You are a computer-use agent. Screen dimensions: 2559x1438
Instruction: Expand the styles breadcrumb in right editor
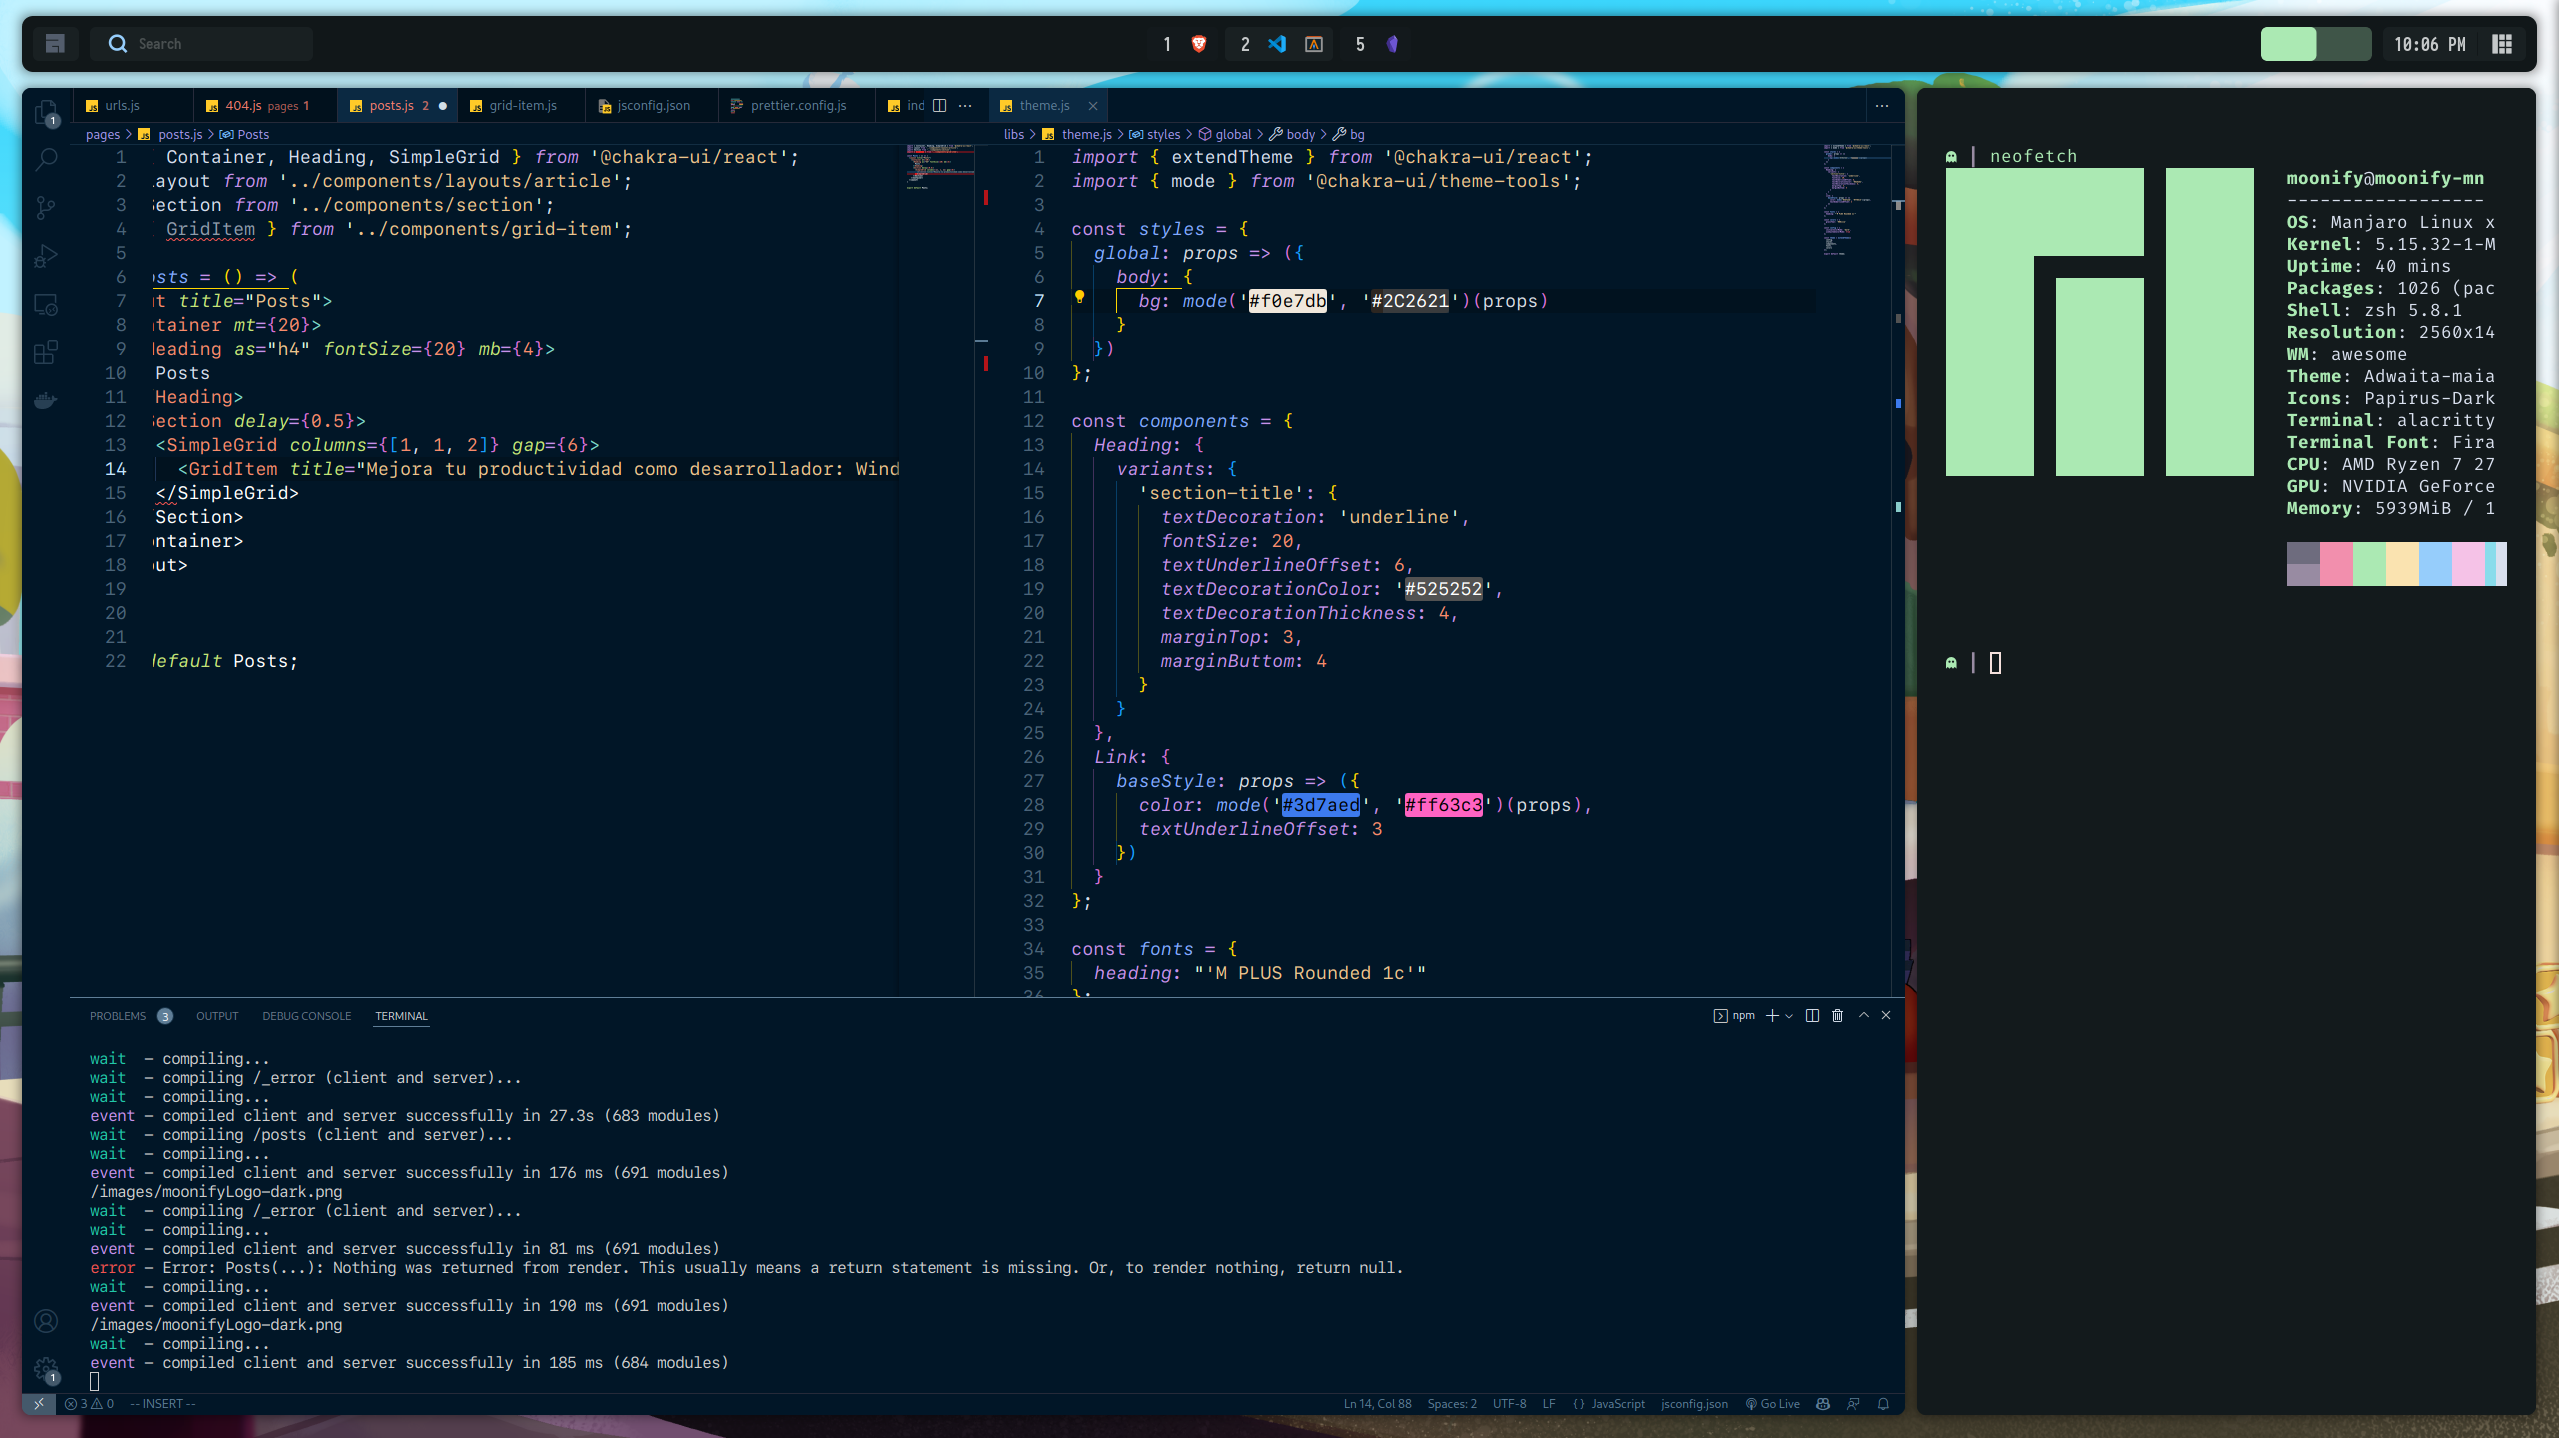coord(1155,134)
